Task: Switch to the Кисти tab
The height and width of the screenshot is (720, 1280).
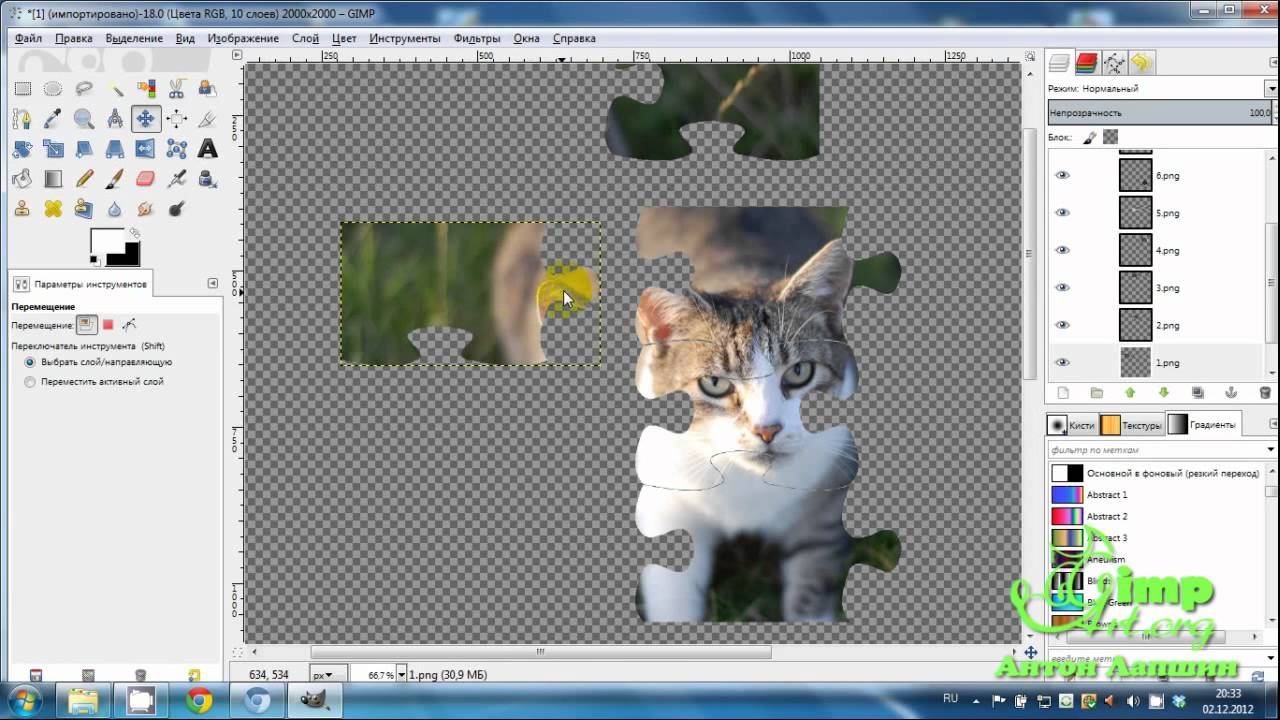Action: tap(1072, 425)
